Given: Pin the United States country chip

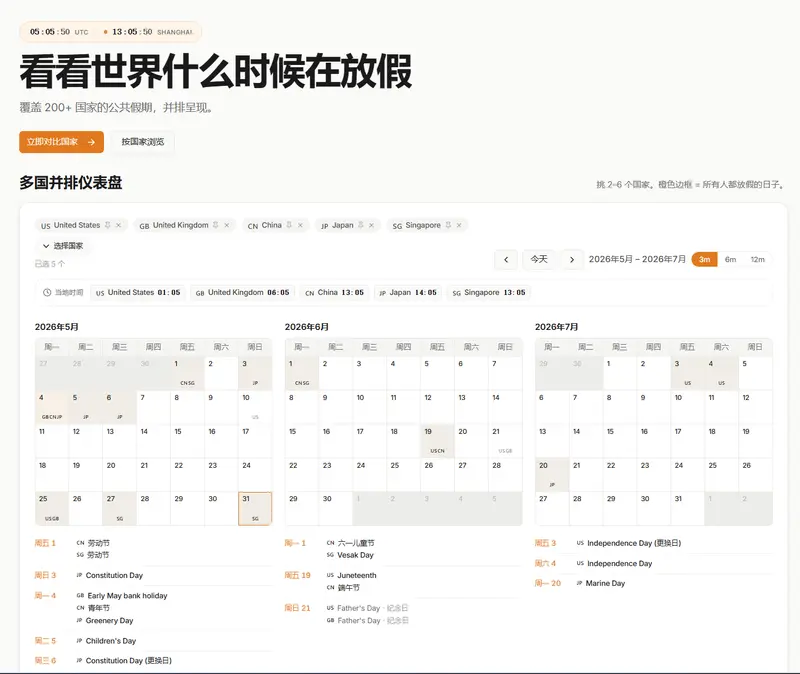Looking at the screenshot, I should [x=108, y=225].
